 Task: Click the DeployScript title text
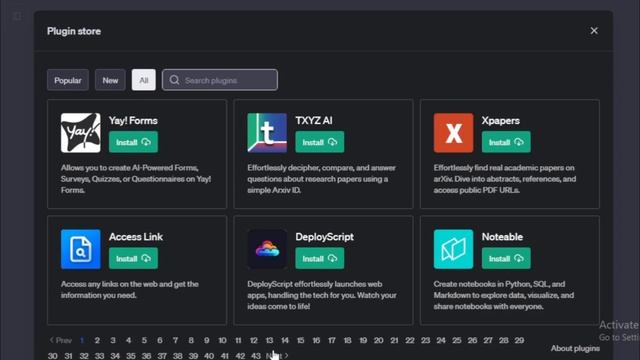click(324, 237)
